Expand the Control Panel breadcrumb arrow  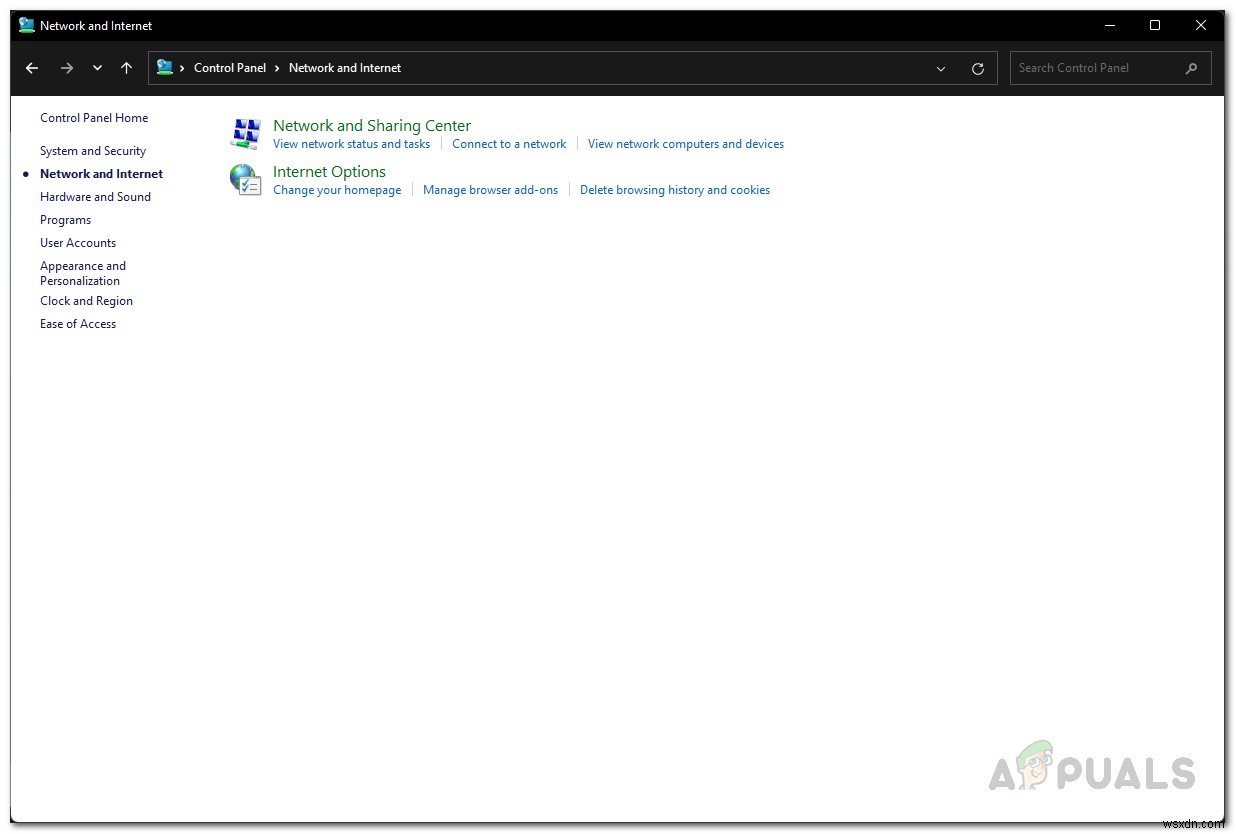(277, 67)
